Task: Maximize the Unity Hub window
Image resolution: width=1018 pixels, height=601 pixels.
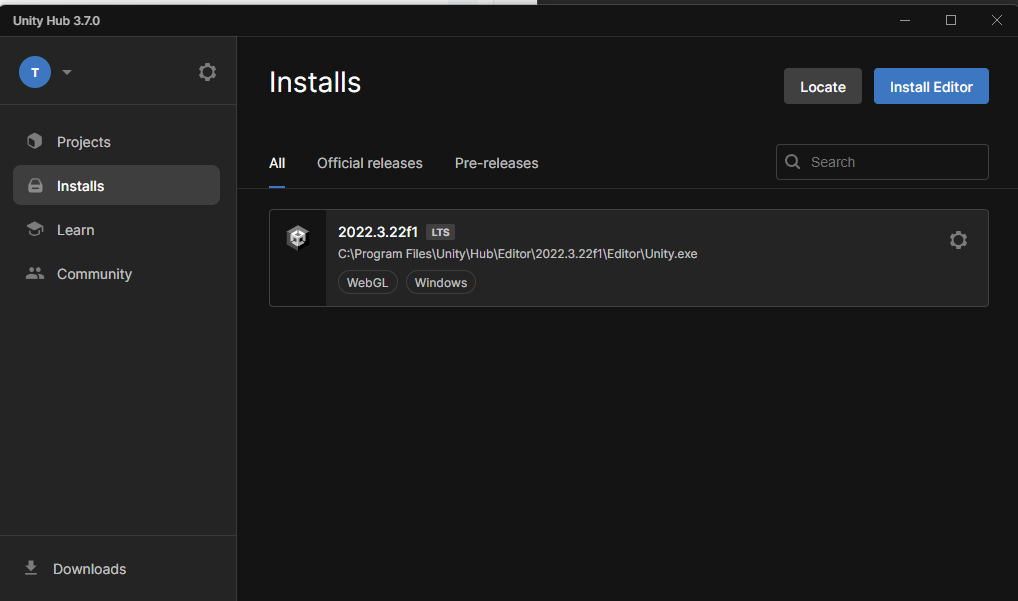Action: point(950,20)
